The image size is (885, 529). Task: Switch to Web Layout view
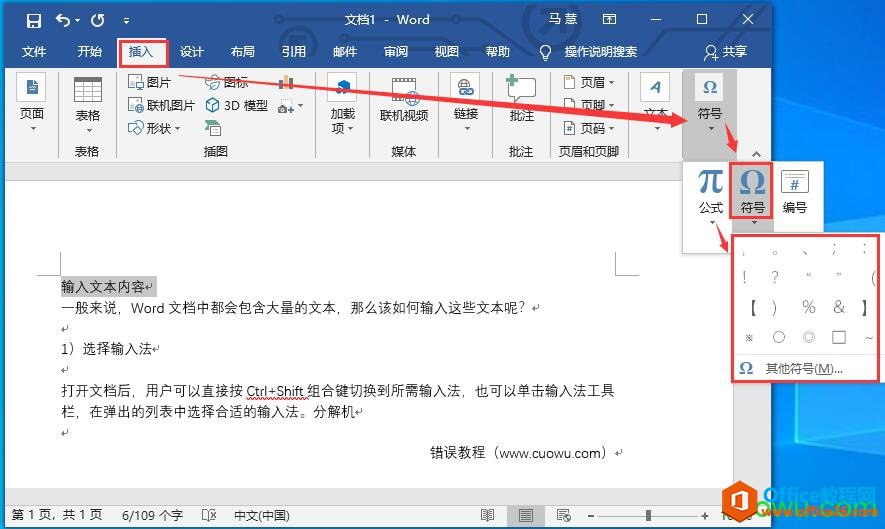[563, 515]
